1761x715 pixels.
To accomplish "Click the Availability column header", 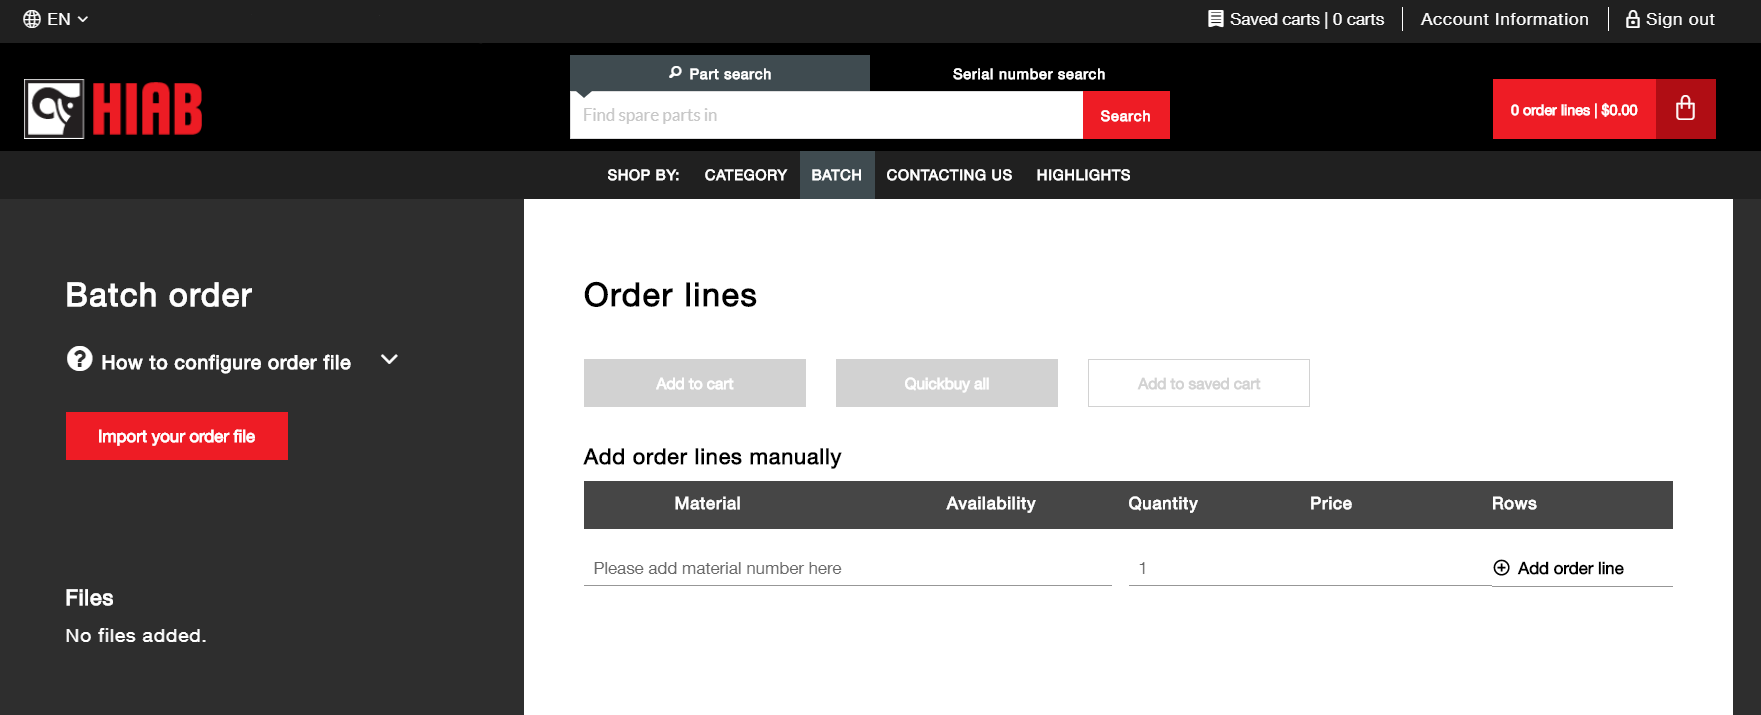I will pos(991,504).
